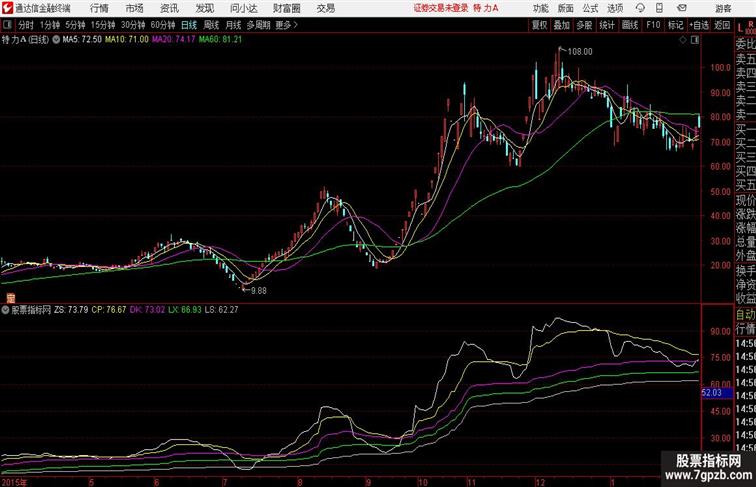The height and width of the screenshot is (487, 756).
Task: Open the mail envelope icon
Action: click(x=682, y=8)
